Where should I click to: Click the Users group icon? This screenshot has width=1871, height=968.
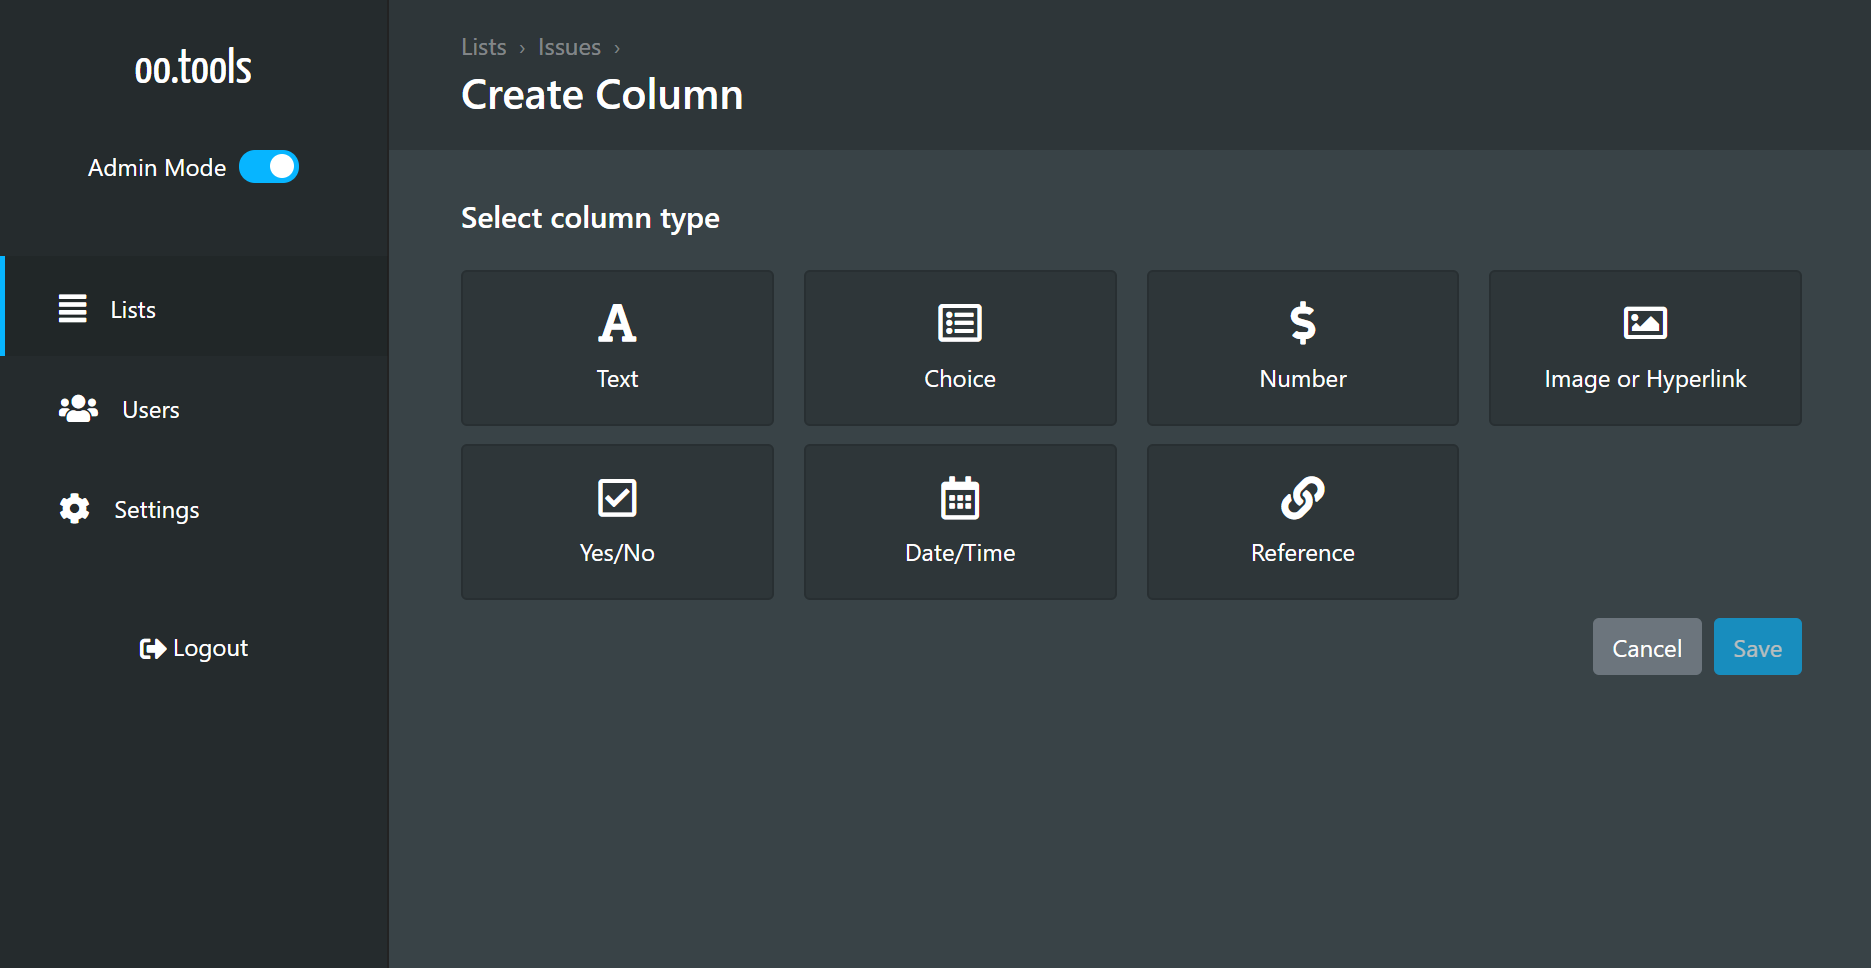(x=78, y=409)
